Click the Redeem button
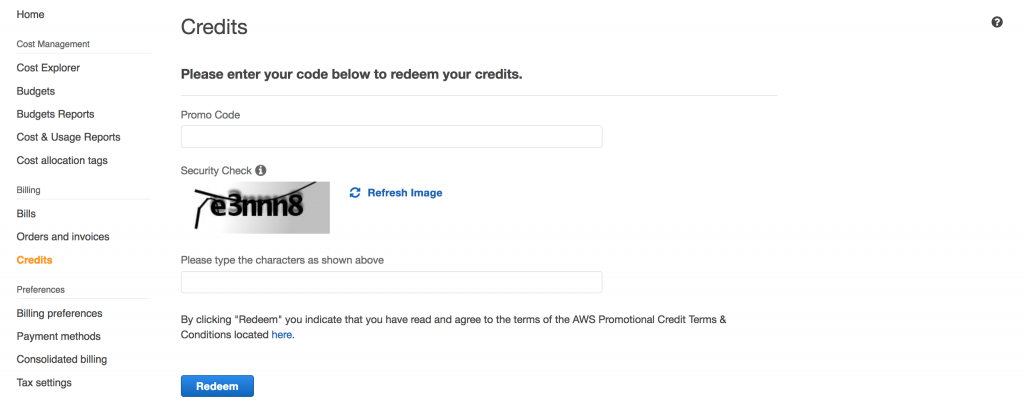The height and width of the screenshot is (410, 1024). [217, 386]
